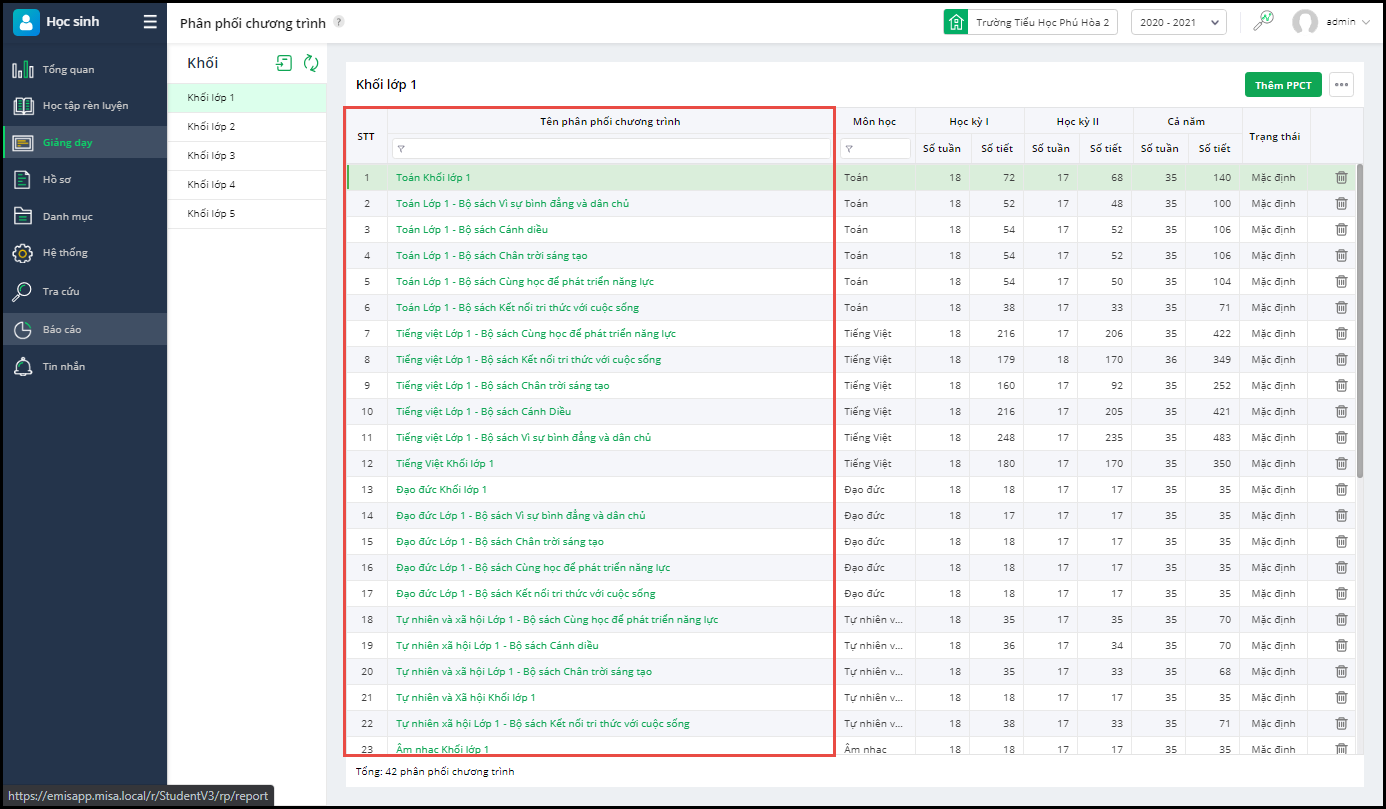Click the Thêm PPCT button
Image resolution: width=1386 pixels, height=809 pixels.
point(1282,85)
